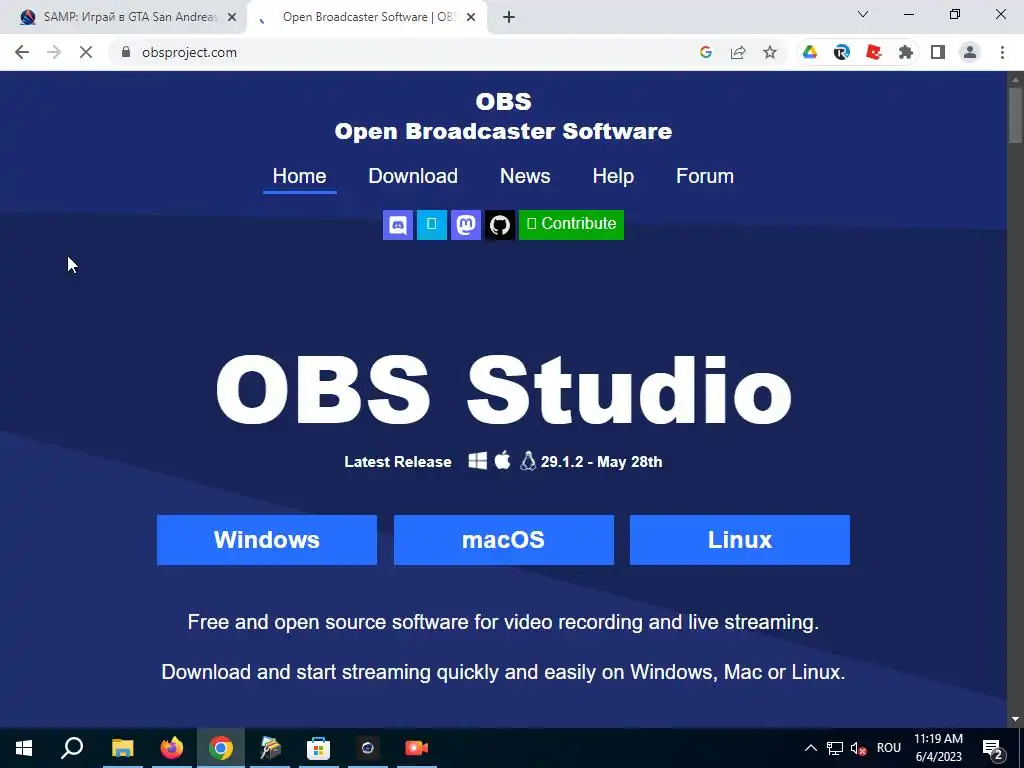Download OBS for macOS
Image resolution: width=1024 pixels, height=768 pixels.
[x=504, y=540]
